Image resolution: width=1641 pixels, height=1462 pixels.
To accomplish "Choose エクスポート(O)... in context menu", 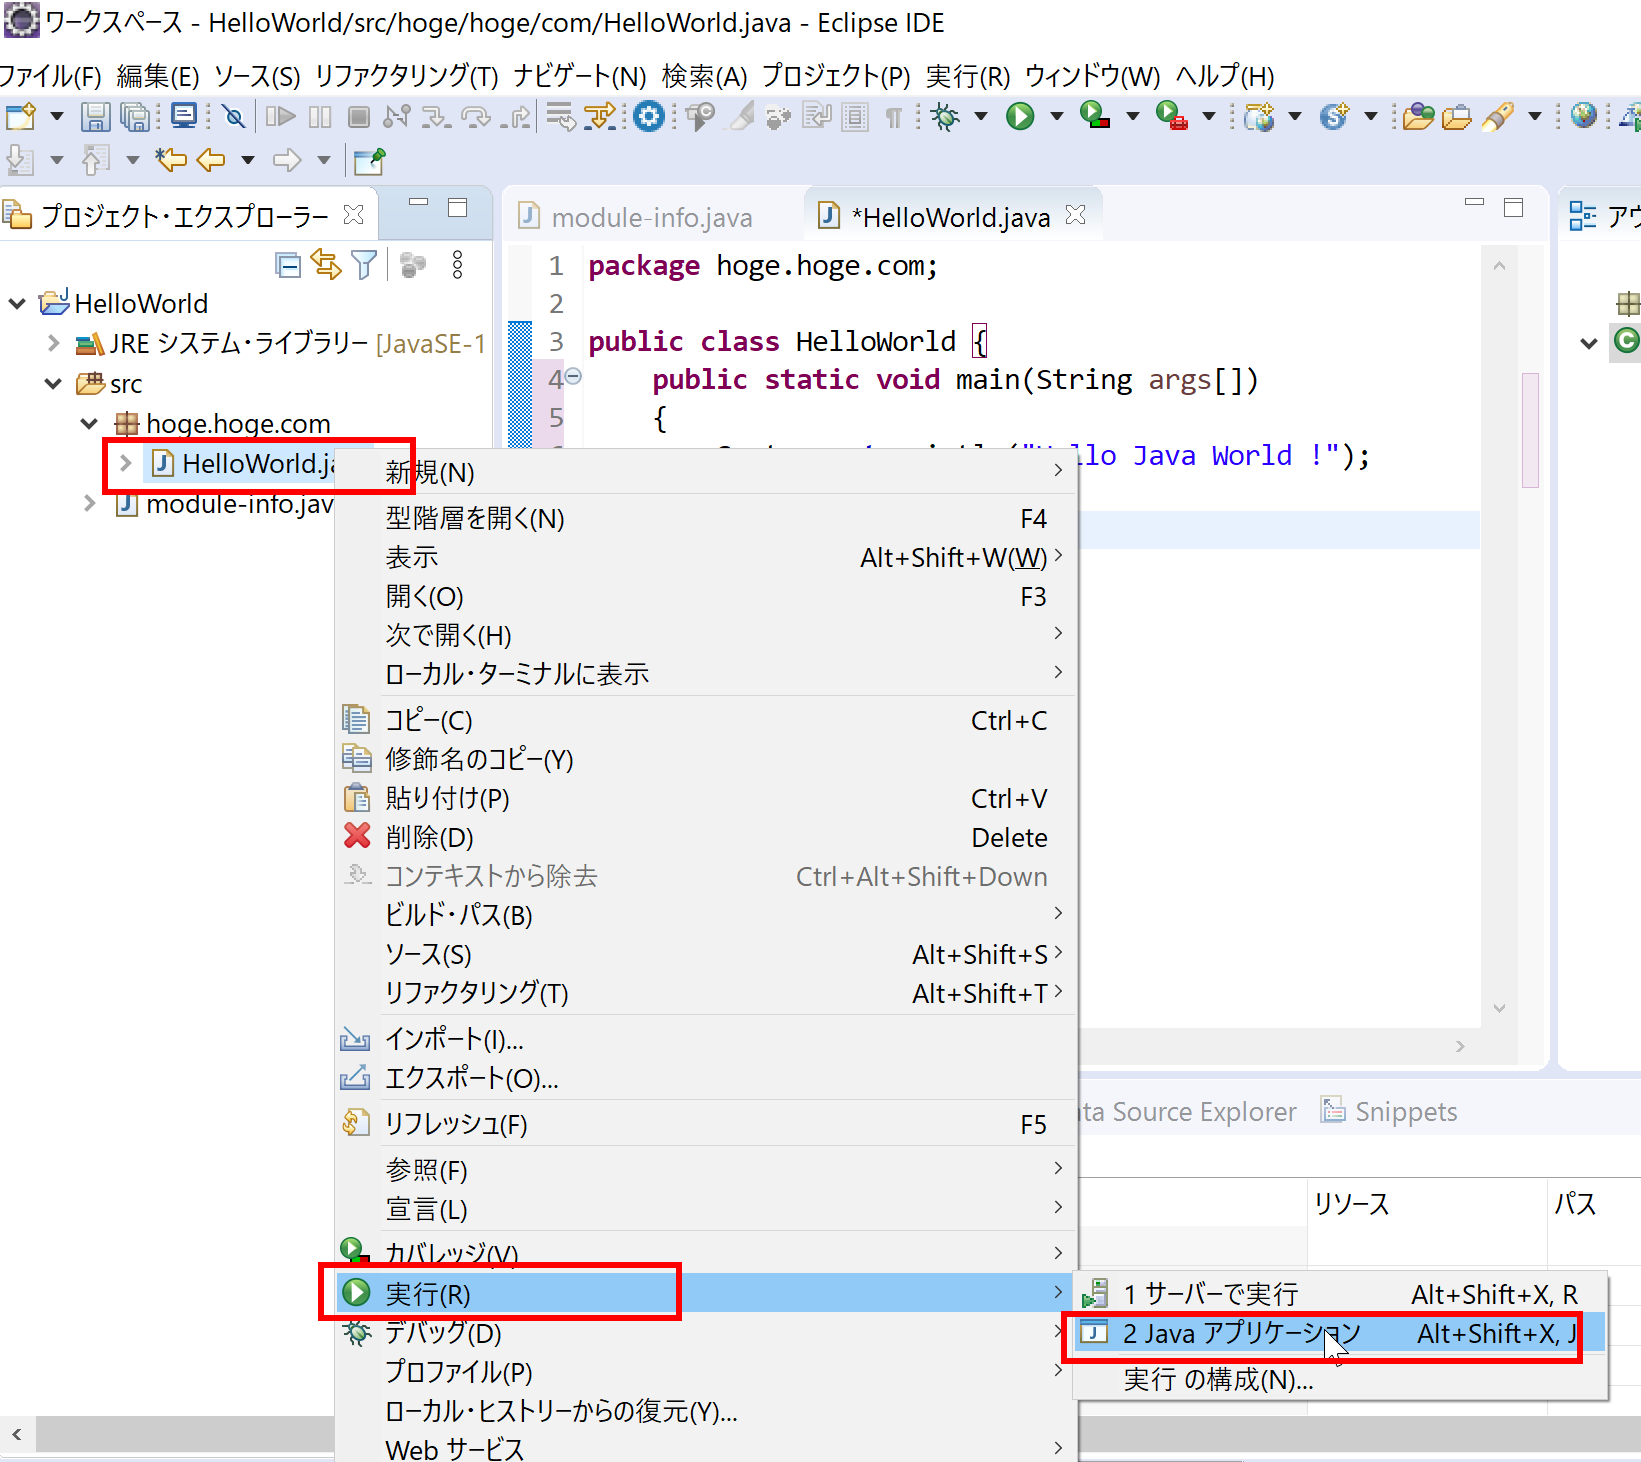I will pos(706,1078).
